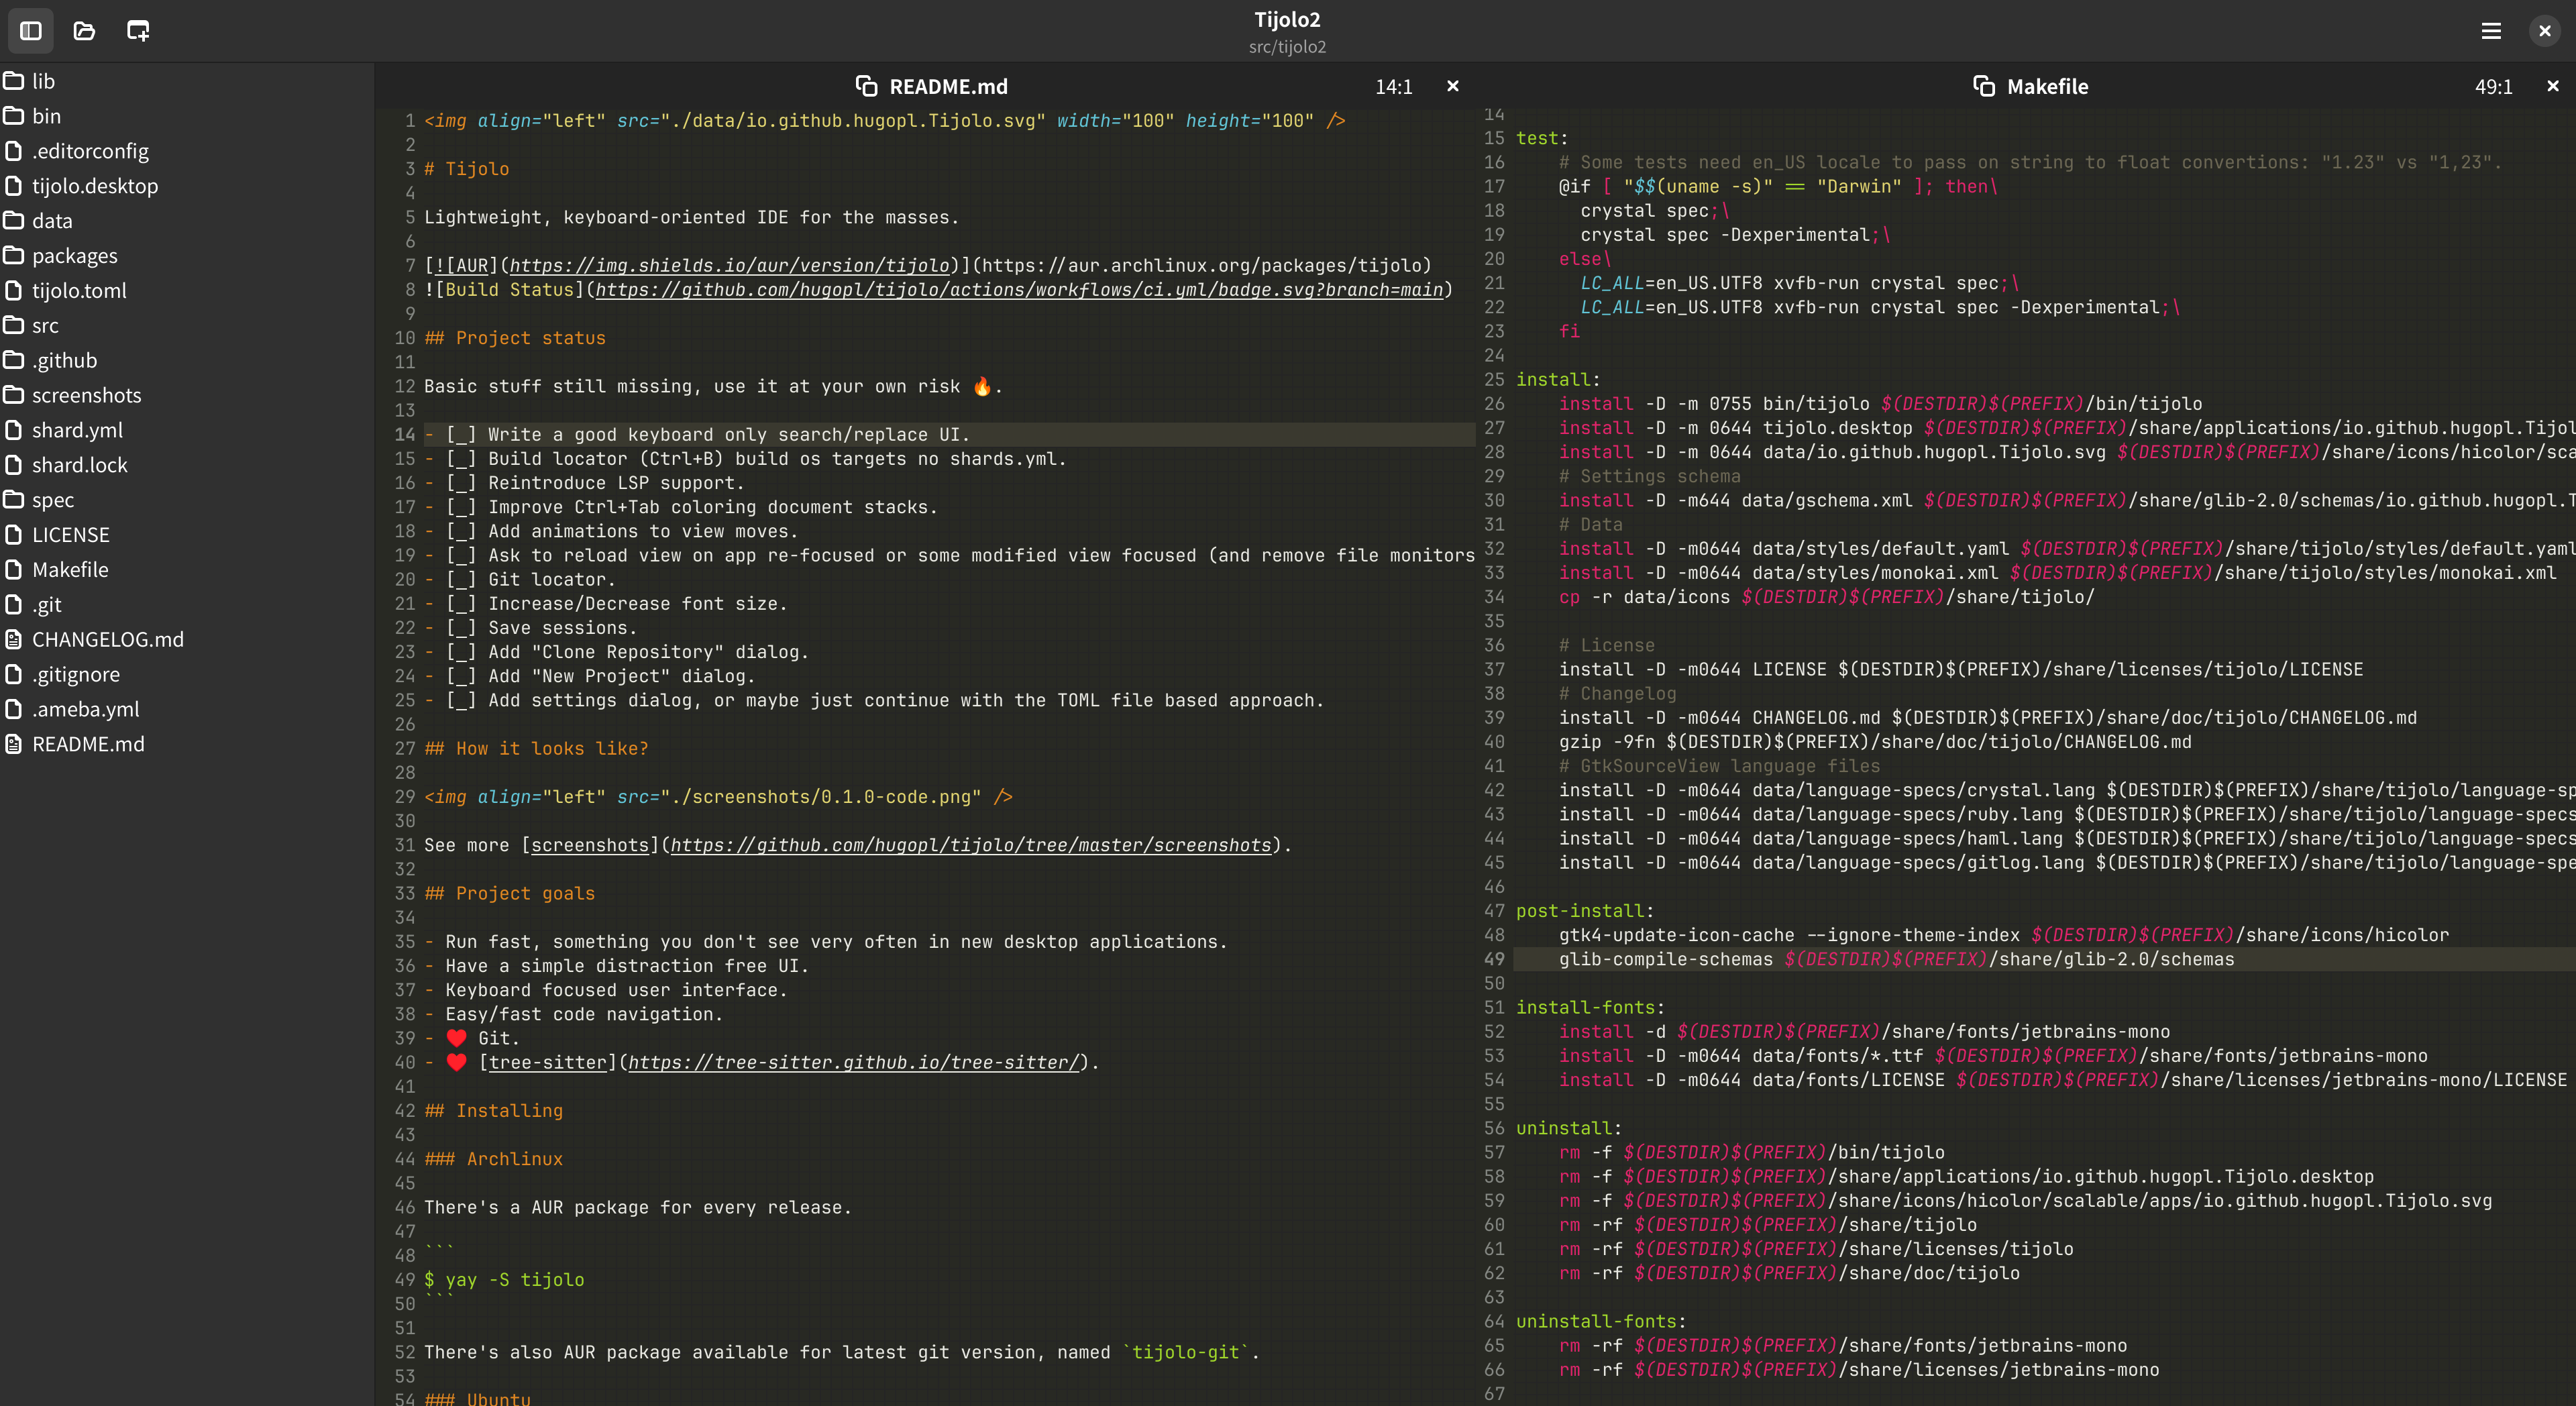Click the new window icon in header
This screenshot has height=1406, width=2576.
point(138,31)
